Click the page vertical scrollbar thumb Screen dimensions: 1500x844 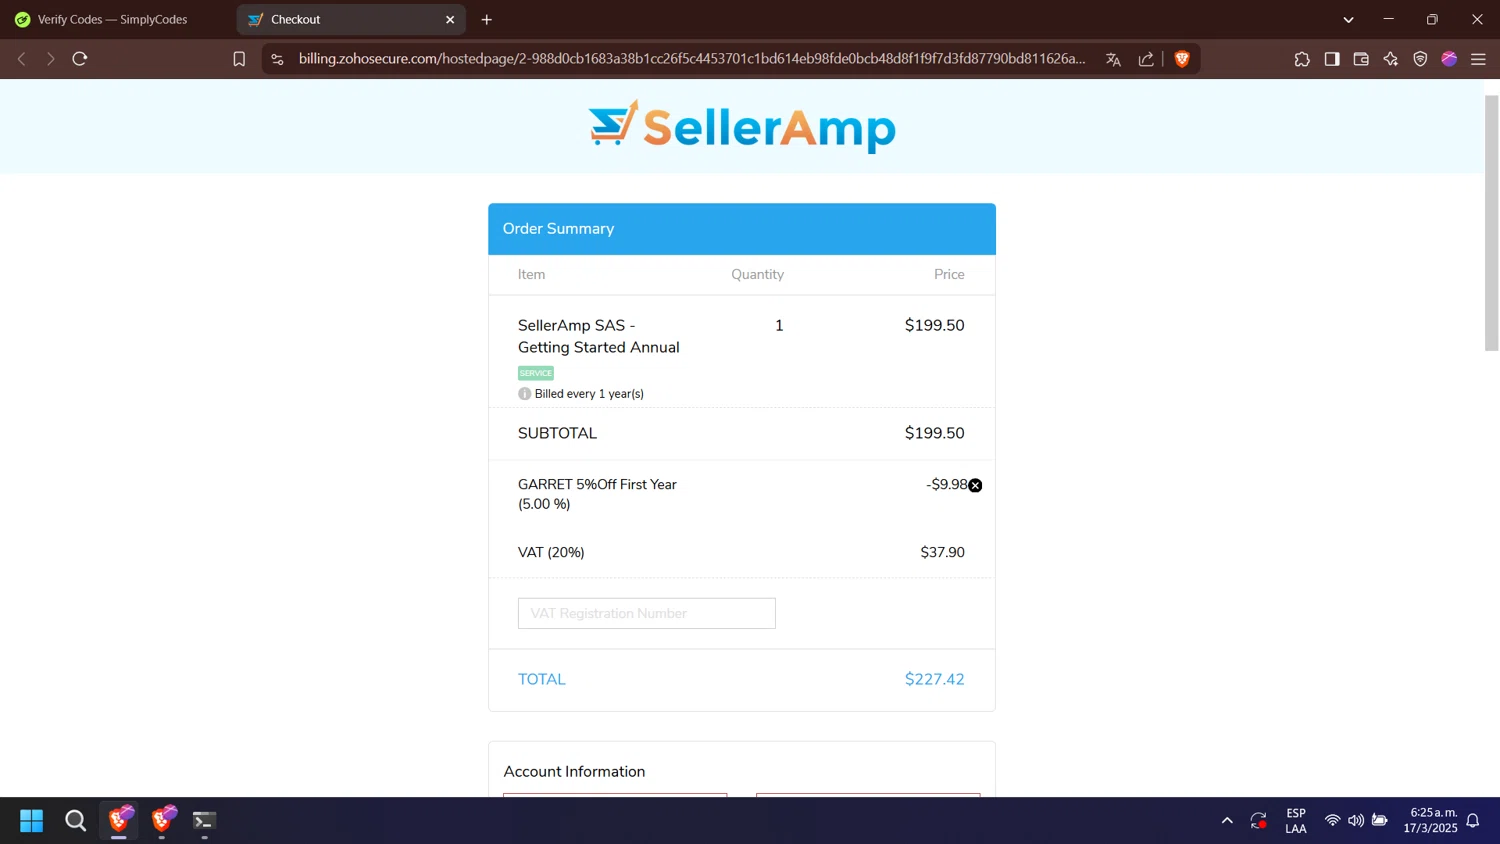[x=1492, y=223]
